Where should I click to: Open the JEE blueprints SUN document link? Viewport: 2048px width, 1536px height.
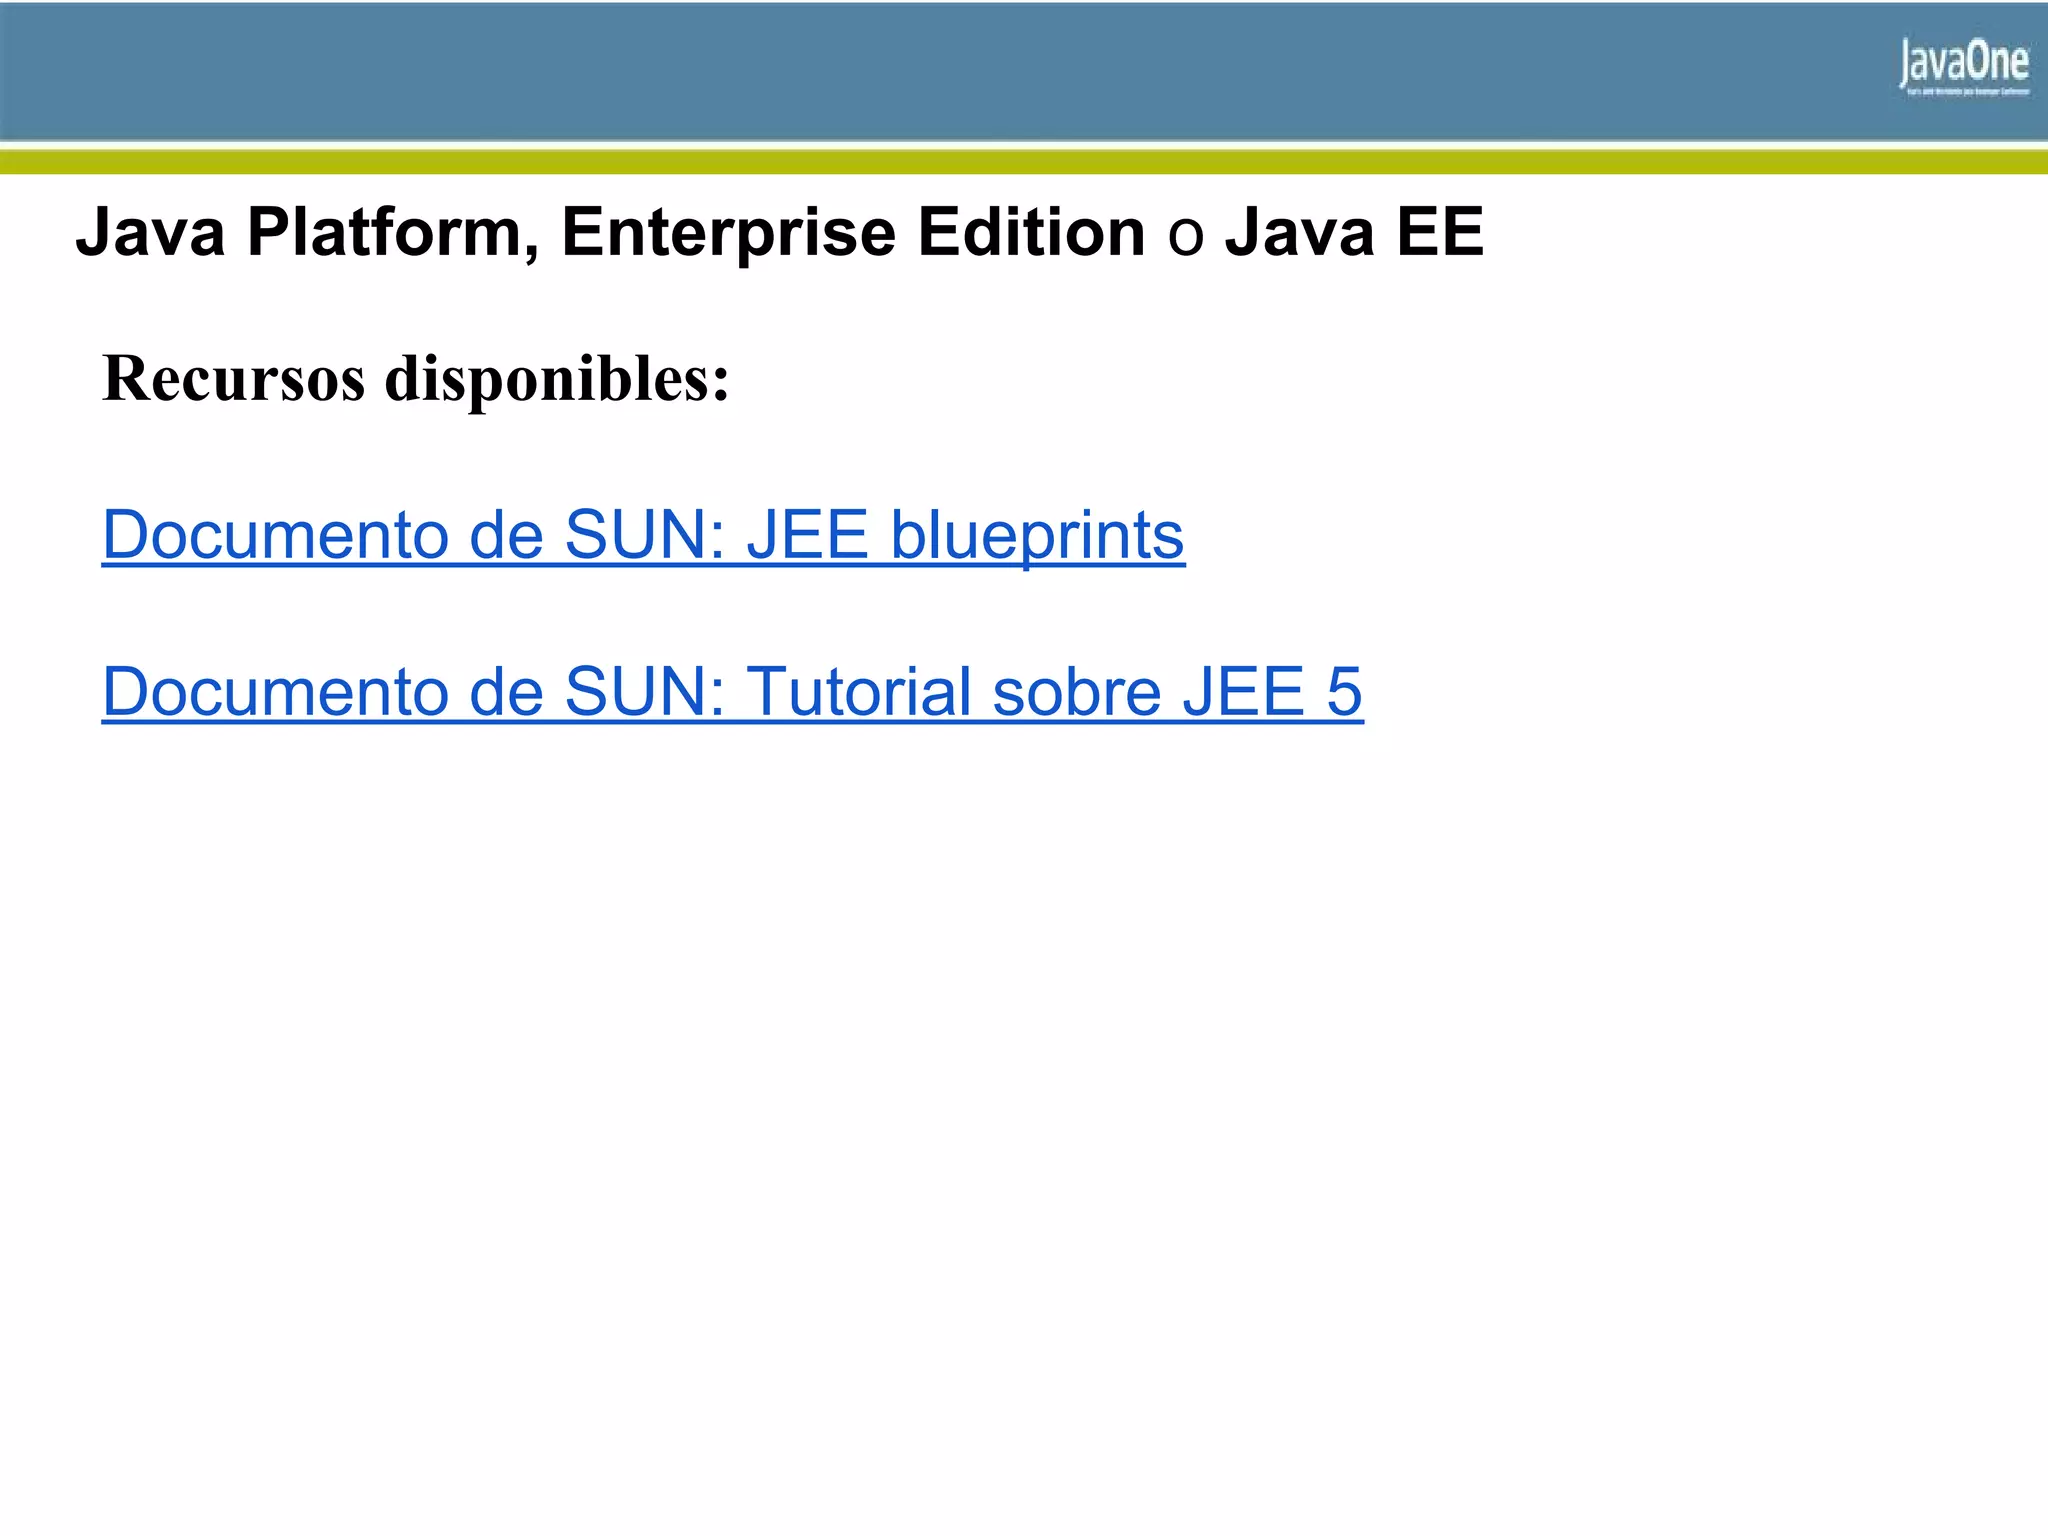[643, 535]
